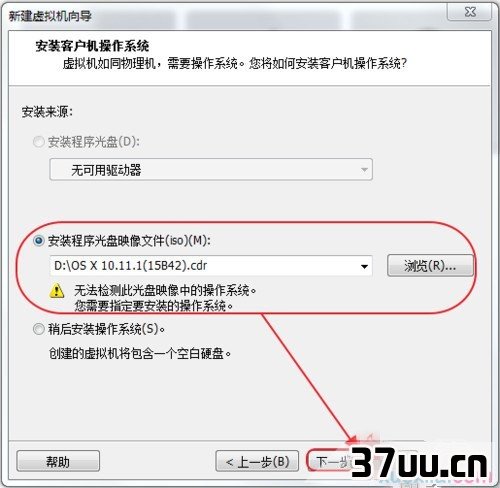Click the 无可用驱动器 text in combo box
The height and width of the screenshot is (488, 500).
coord(106,170)
